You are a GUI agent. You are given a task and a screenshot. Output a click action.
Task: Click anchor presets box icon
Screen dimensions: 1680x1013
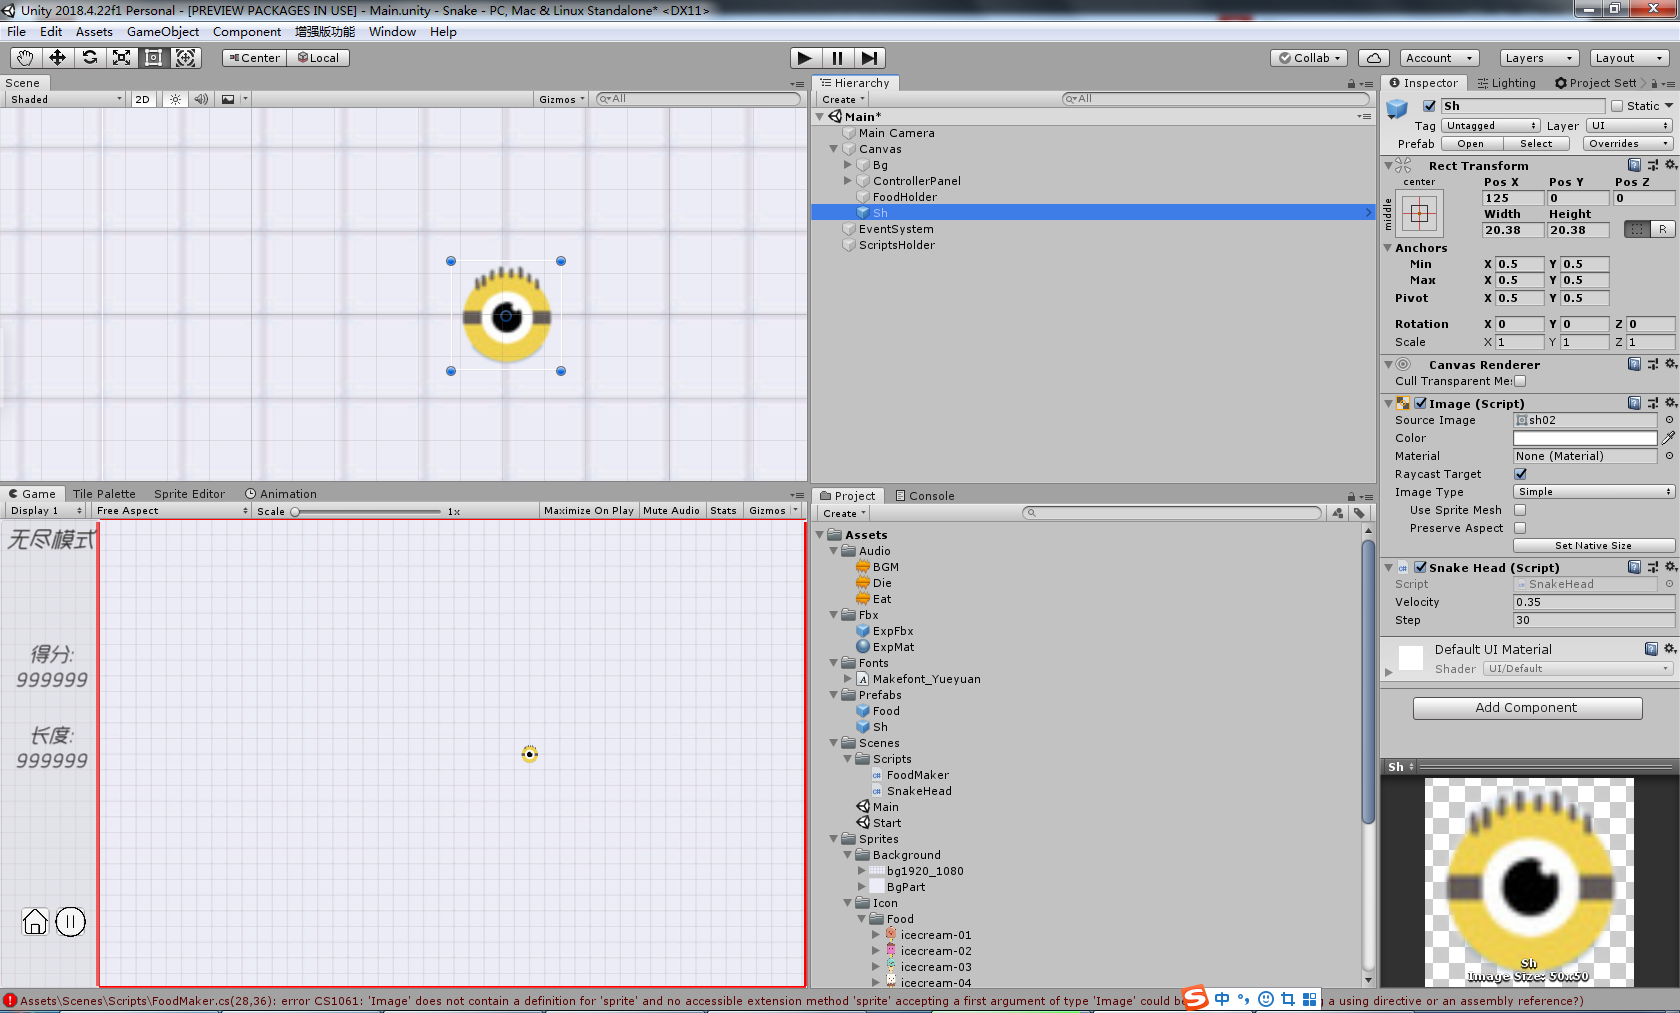(1419, 213)
